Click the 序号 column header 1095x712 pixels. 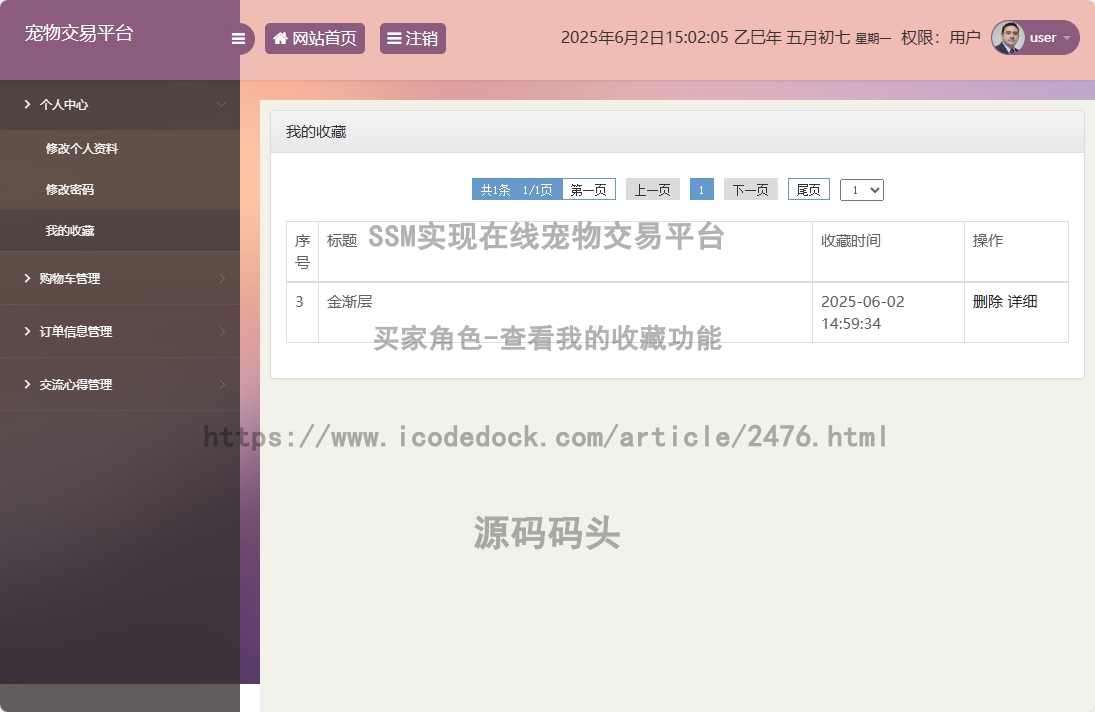[x=302, y=252]
